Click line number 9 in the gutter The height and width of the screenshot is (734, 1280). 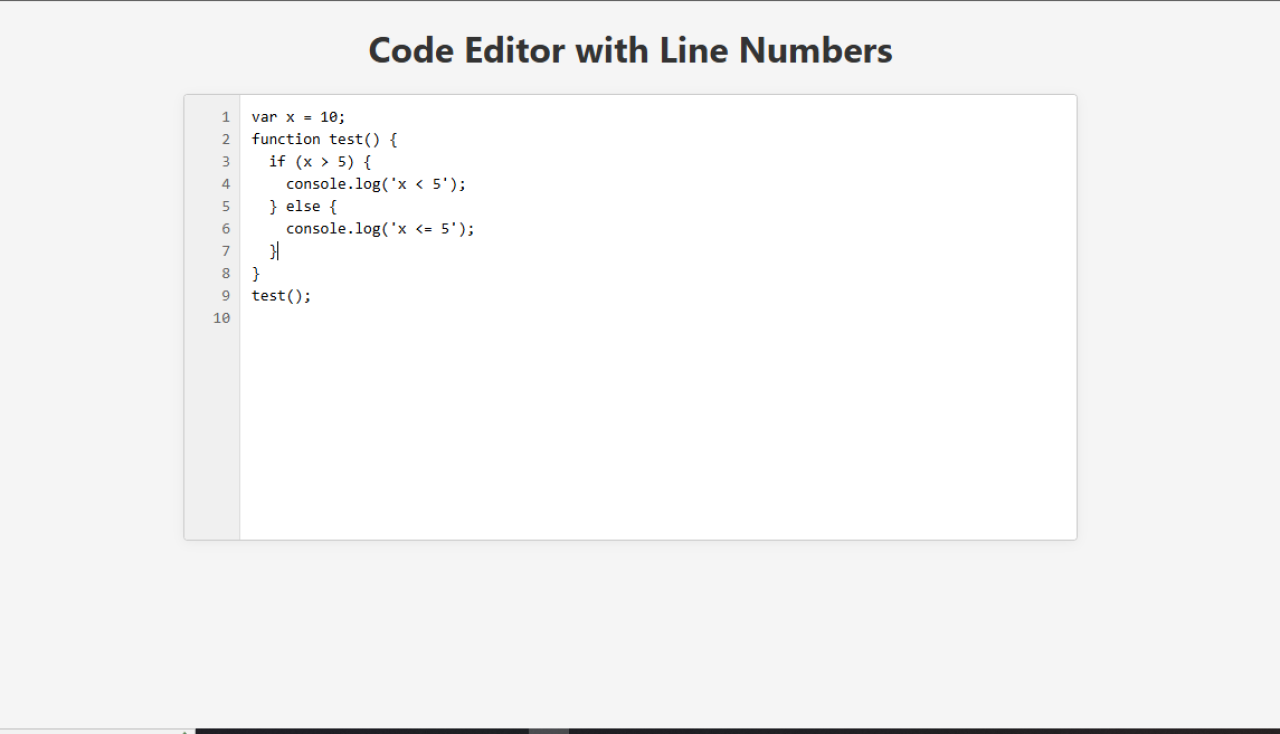click(226, 296)
